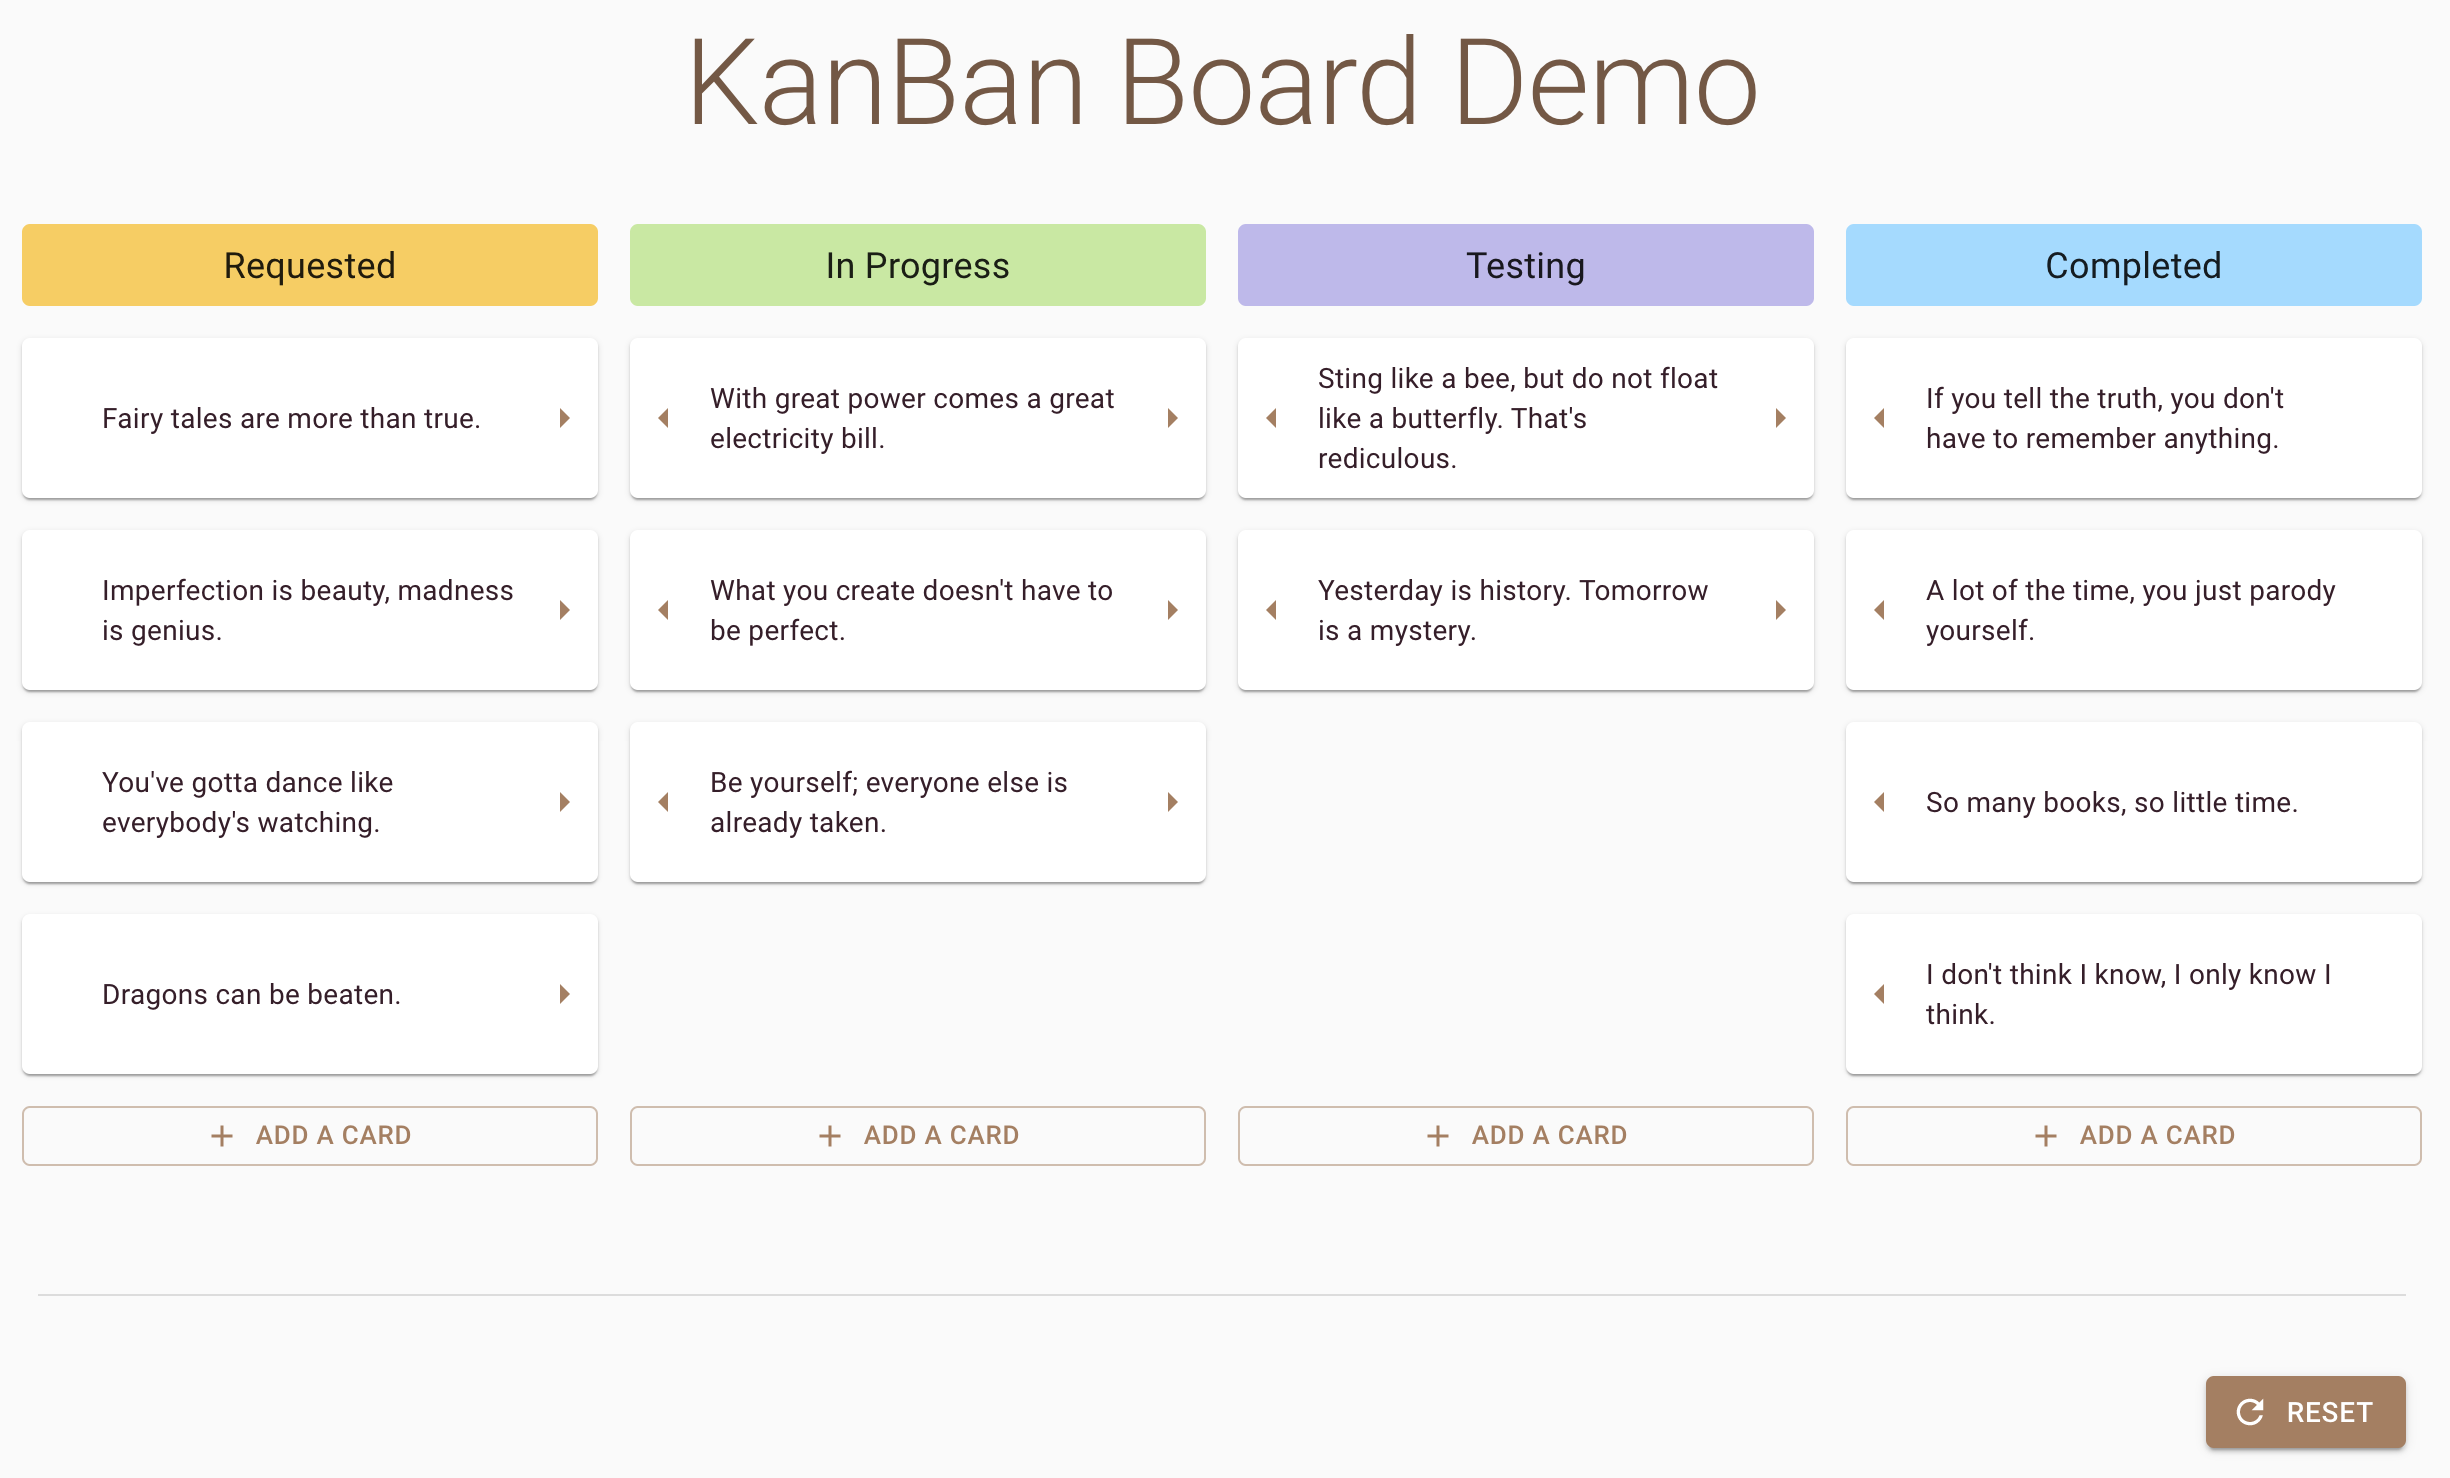Move 'Yesterday is history' card right
The image size is (2450, 1478).
coord(1781,610)
